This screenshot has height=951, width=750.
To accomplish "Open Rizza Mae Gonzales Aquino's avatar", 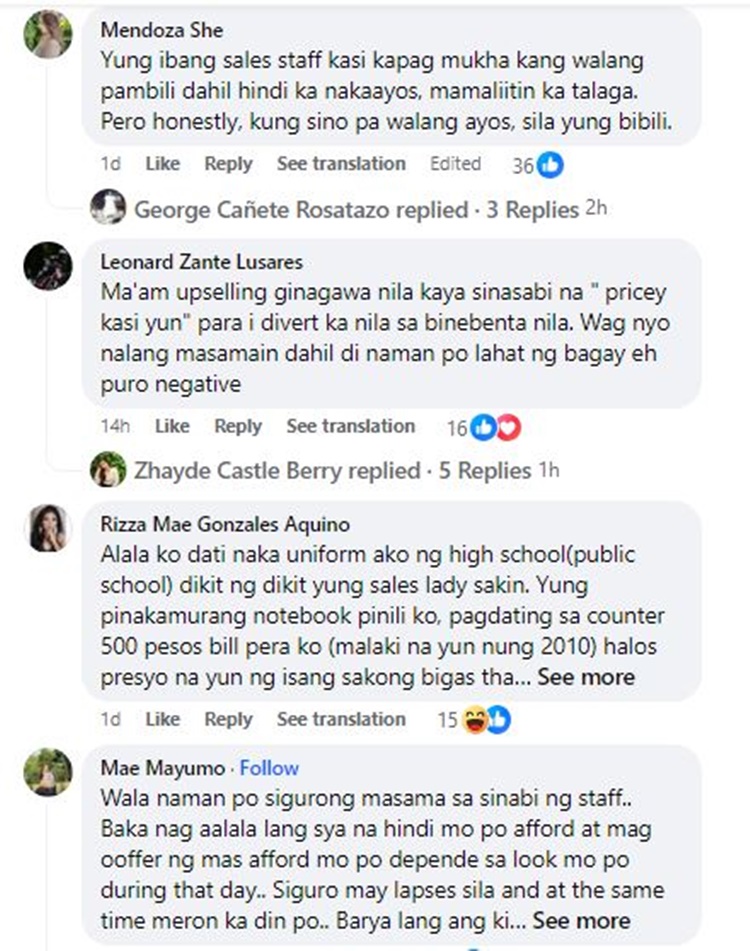I will (x=48, y=528).
